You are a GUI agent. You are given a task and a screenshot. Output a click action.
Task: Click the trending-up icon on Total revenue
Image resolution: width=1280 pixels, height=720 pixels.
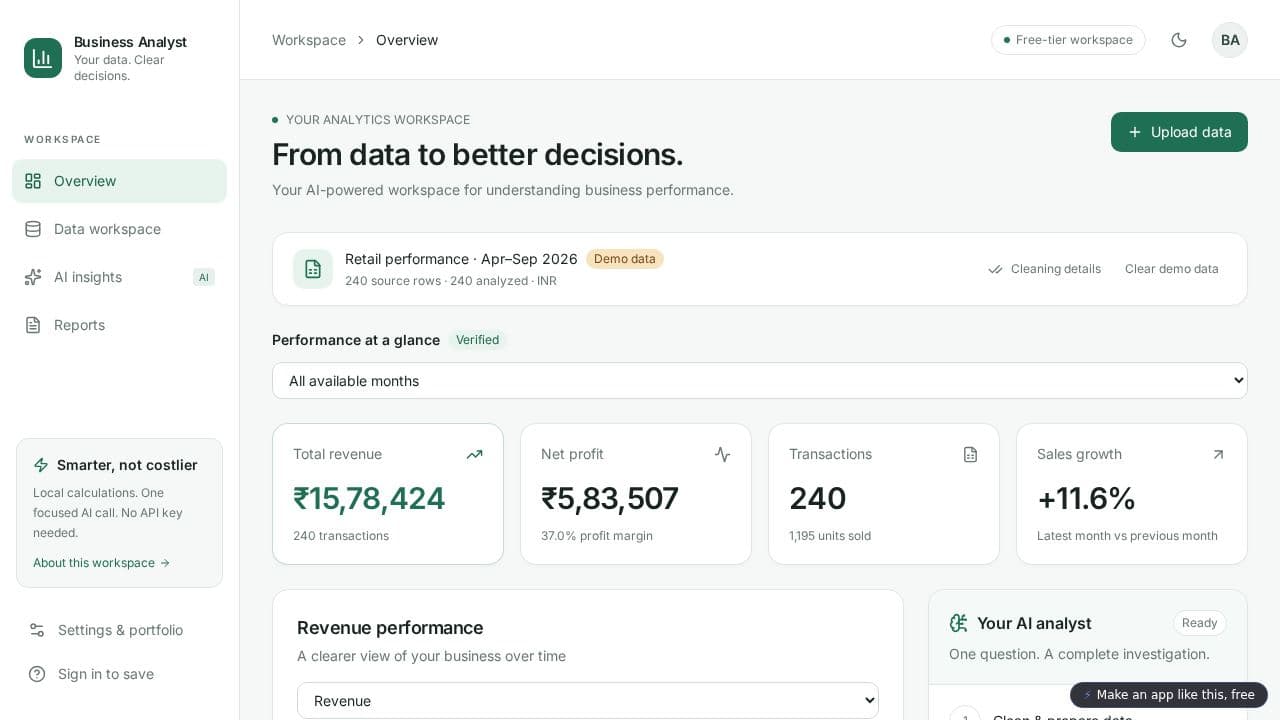point(474,454)
